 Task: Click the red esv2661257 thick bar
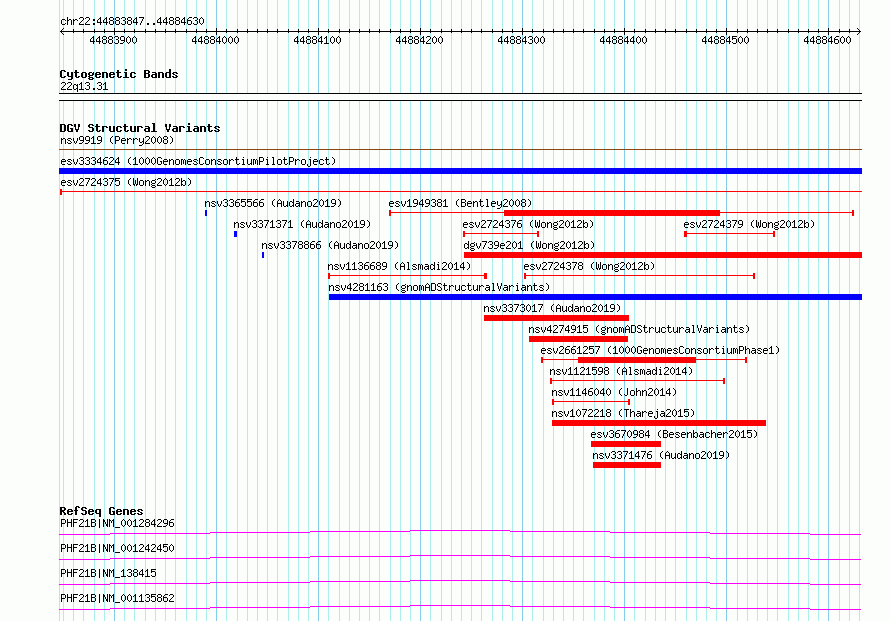pos(637,360)
